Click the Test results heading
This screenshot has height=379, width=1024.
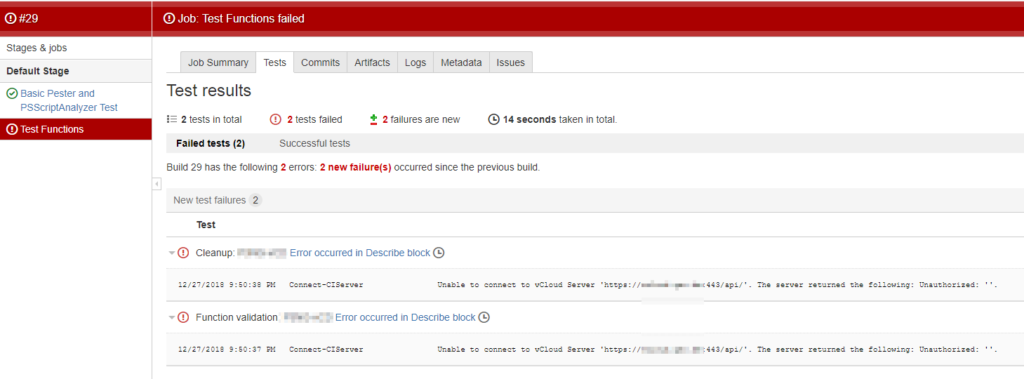point(209,90)
